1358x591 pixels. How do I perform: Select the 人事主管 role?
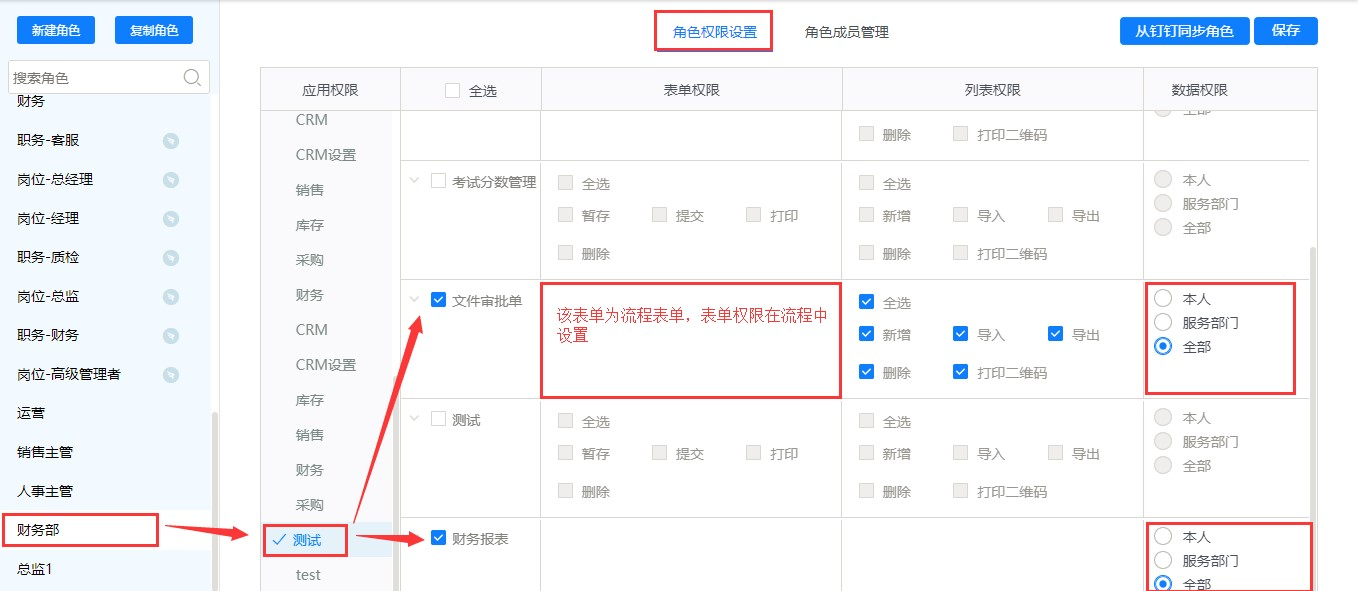45,491
